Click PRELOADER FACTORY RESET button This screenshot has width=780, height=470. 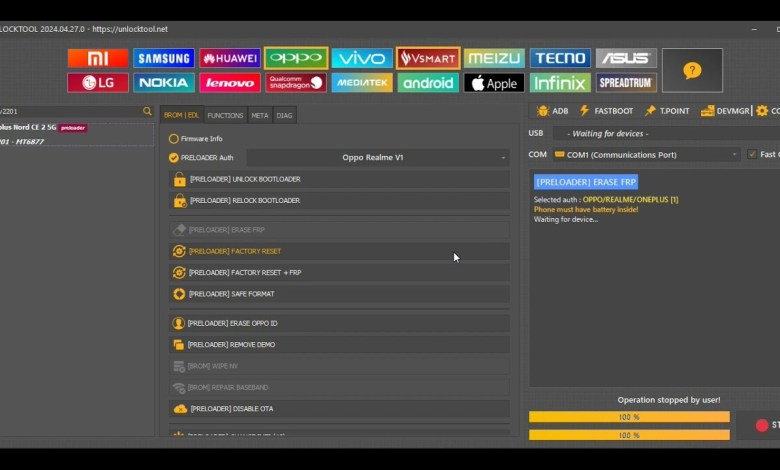coord(339,252)
